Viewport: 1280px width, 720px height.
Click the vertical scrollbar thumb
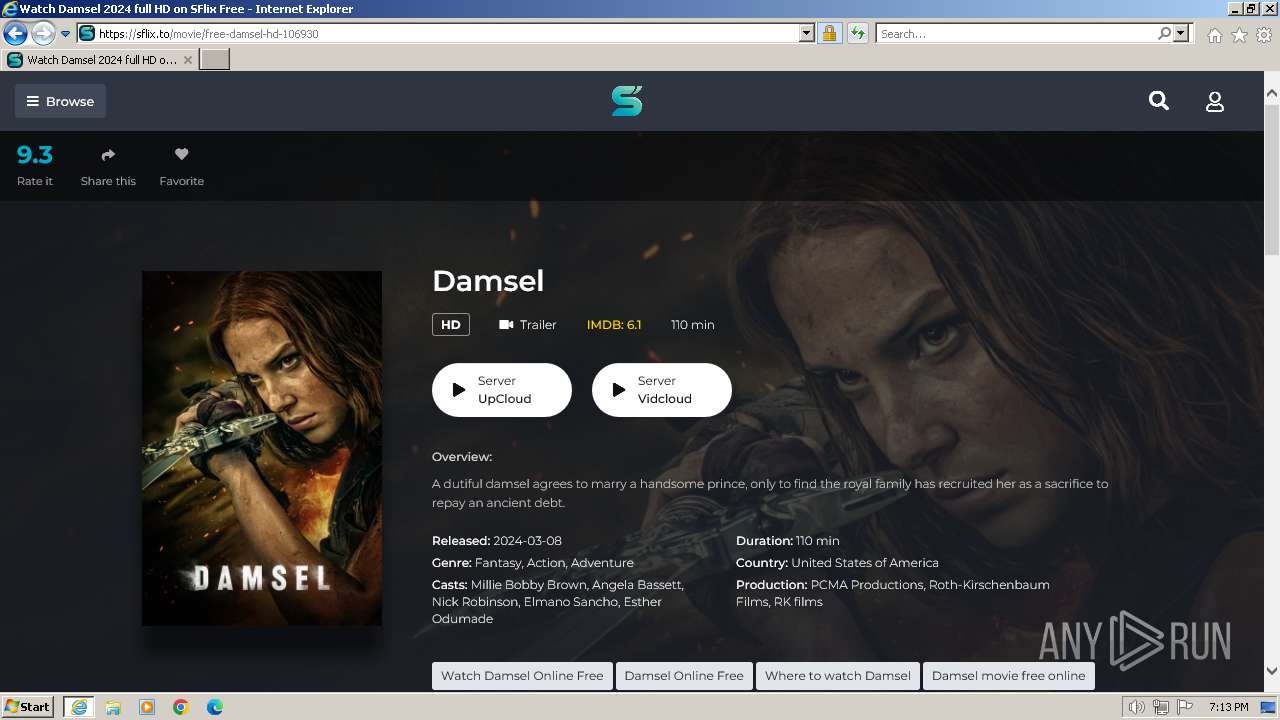pyautogui.click(x=1272, y=178)
